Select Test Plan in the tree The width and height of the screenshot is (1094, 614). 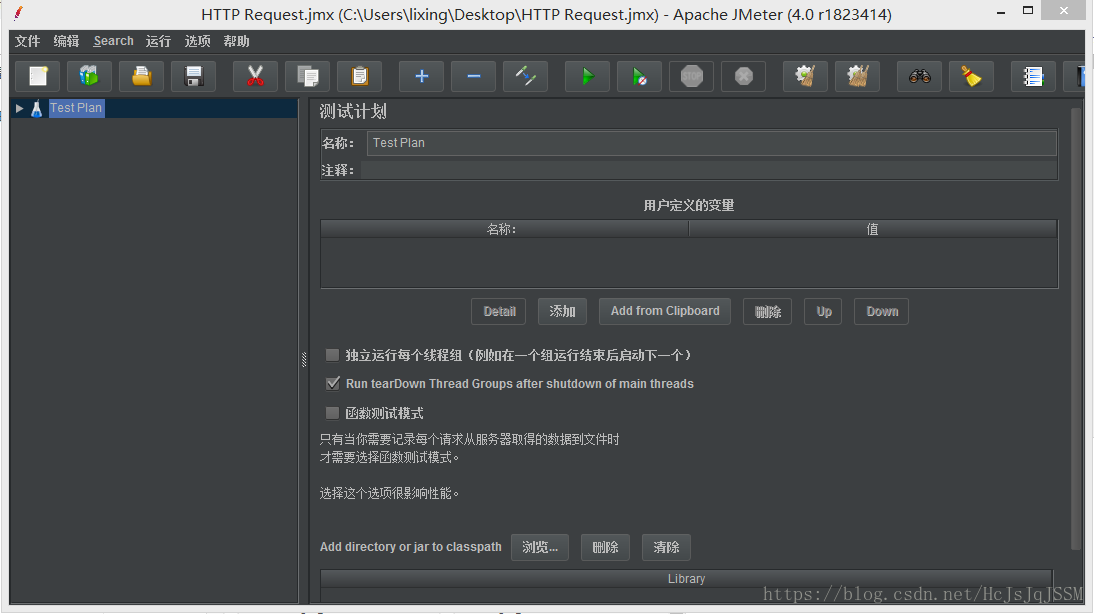tap(76, 108)
